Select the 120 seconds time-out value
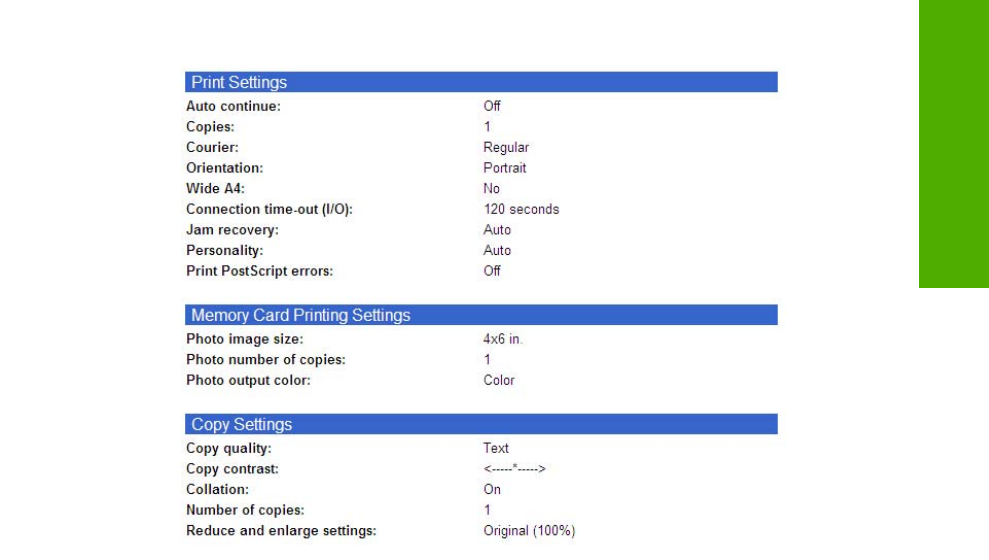The height and width of the screenshot is (560, 989). [x=521, y=209]
